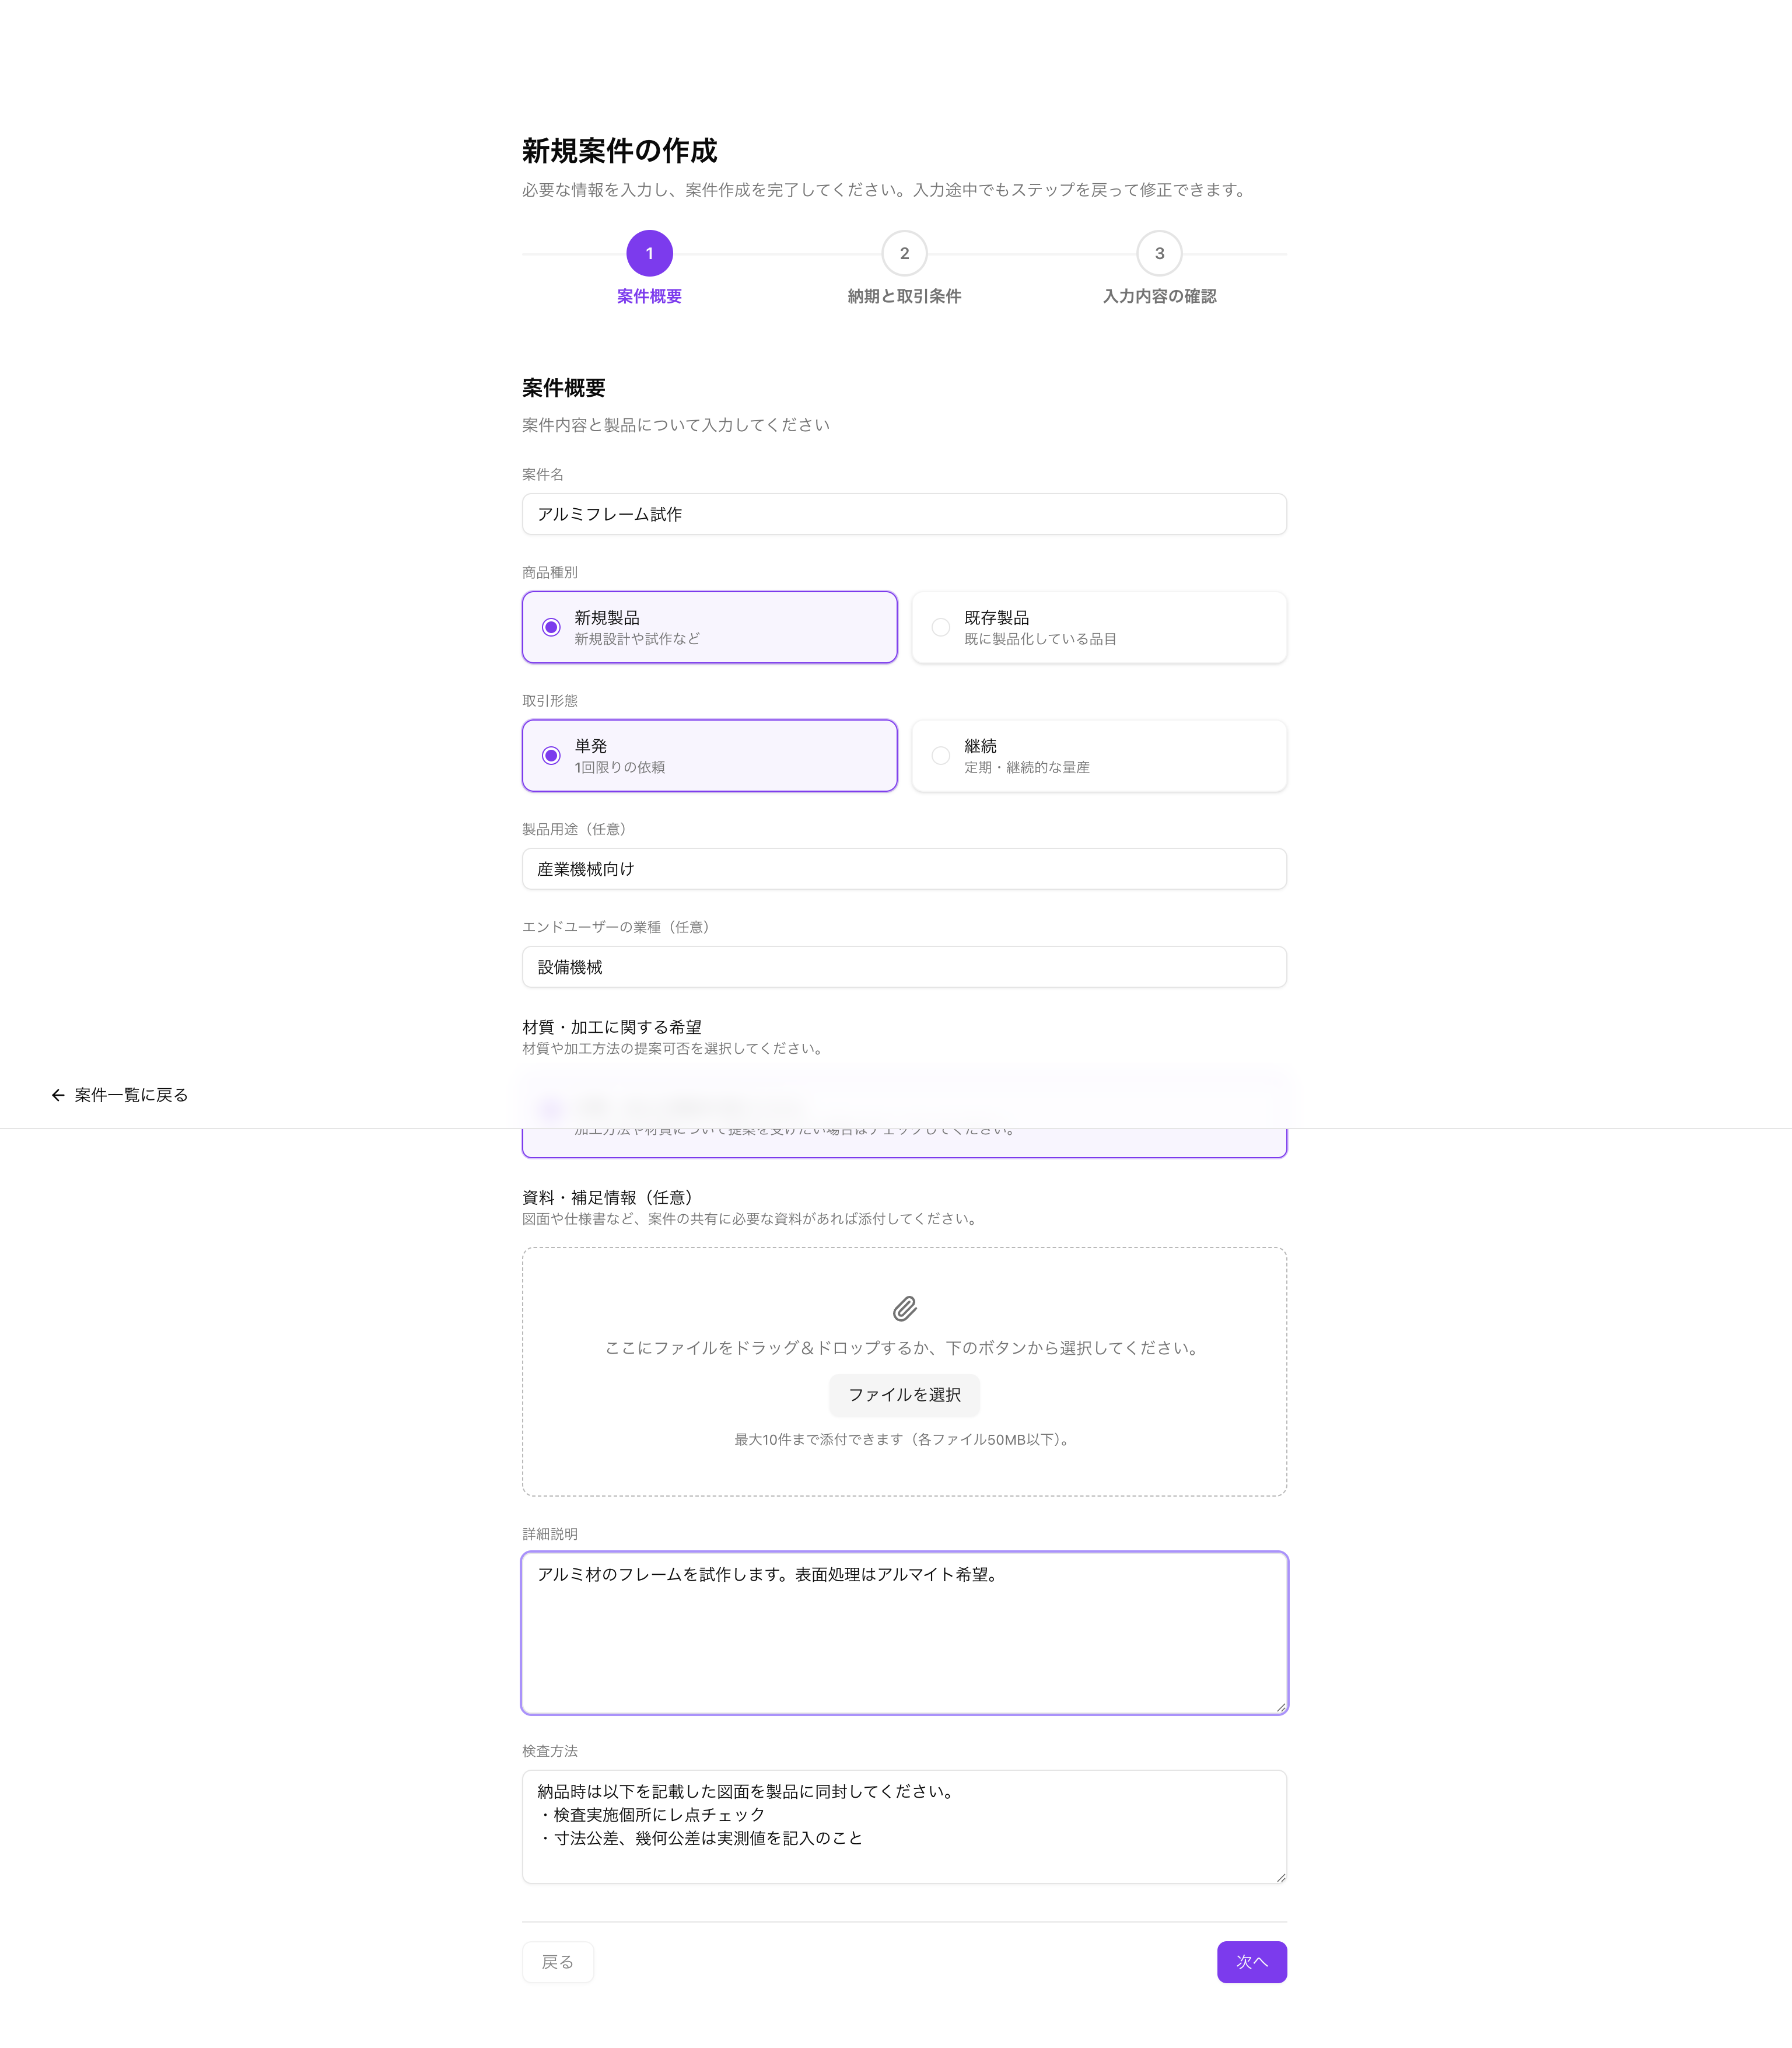
Task: Focus the 製品用途 input field
Action: [904, 869]
